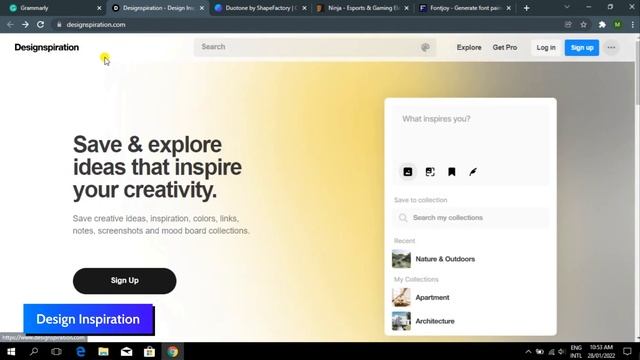Click the taskbar clock and date
Image resolution: width=640 pixels, height=360 pixels.
pos(601,351)
